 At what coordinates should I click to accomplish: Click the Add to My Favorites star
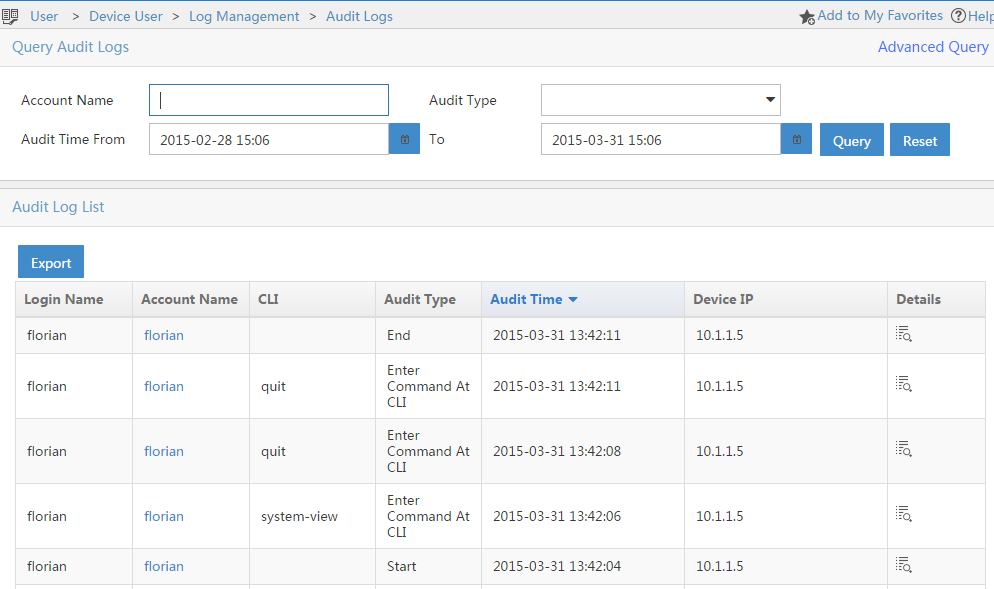point(807,15)
